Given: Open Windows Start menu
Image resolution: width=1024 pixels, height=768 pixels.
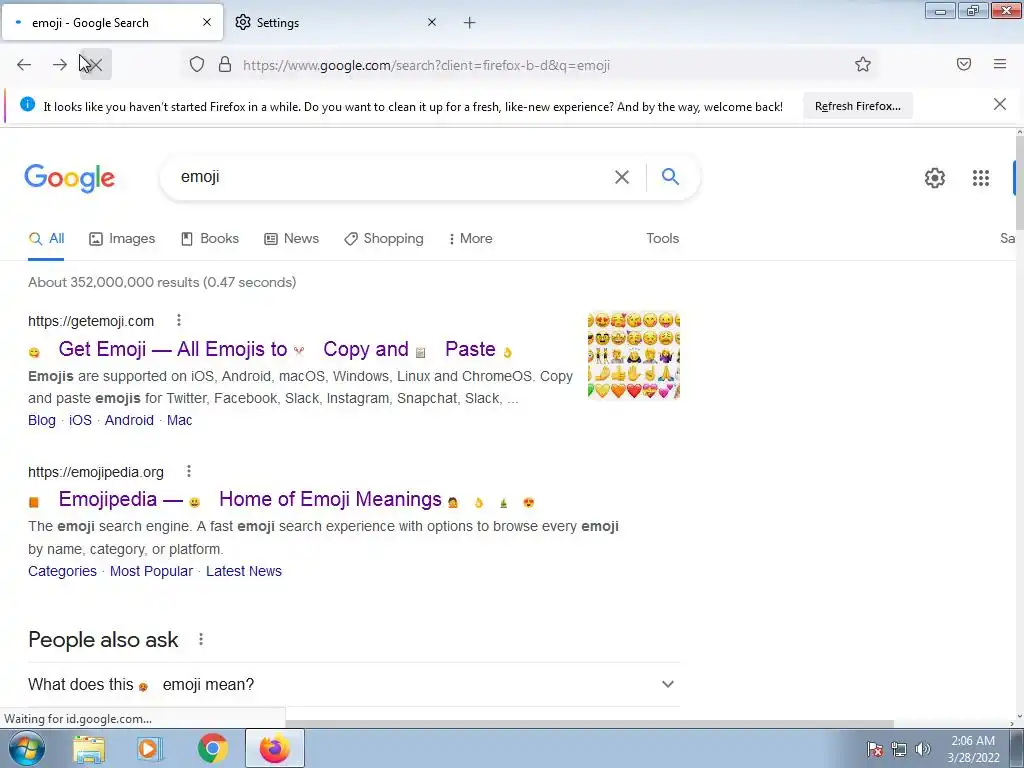Looking at the screenshot, I should (27, 748).
